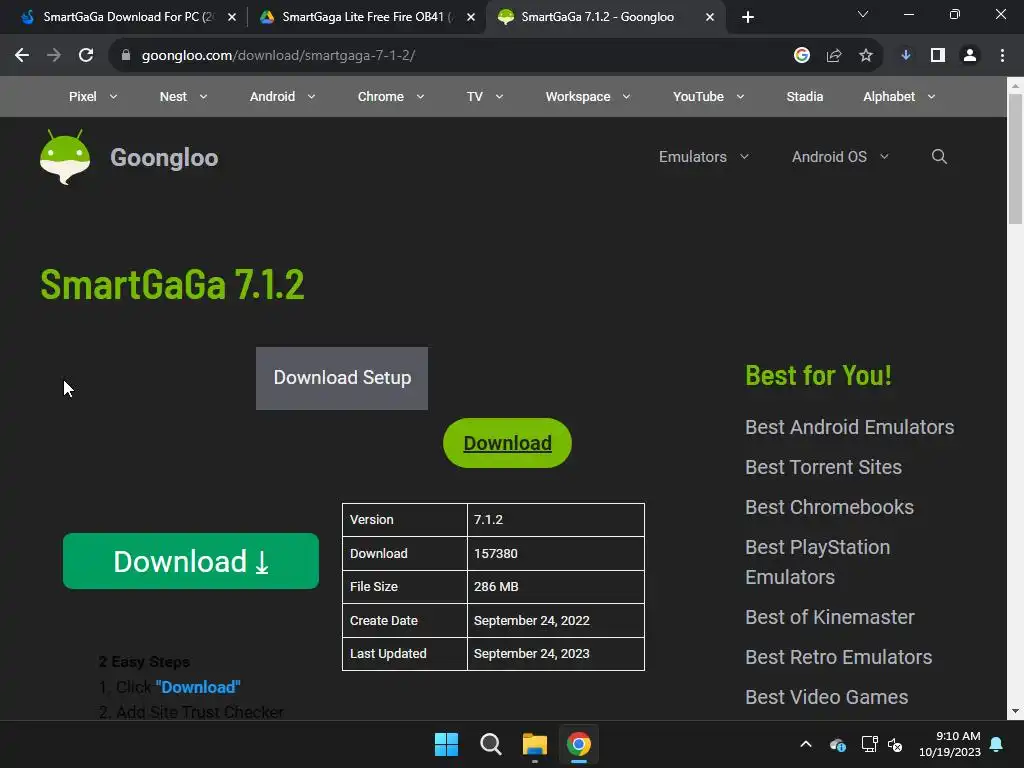Open Google lens icon in address bar

(x=802, y=56)
